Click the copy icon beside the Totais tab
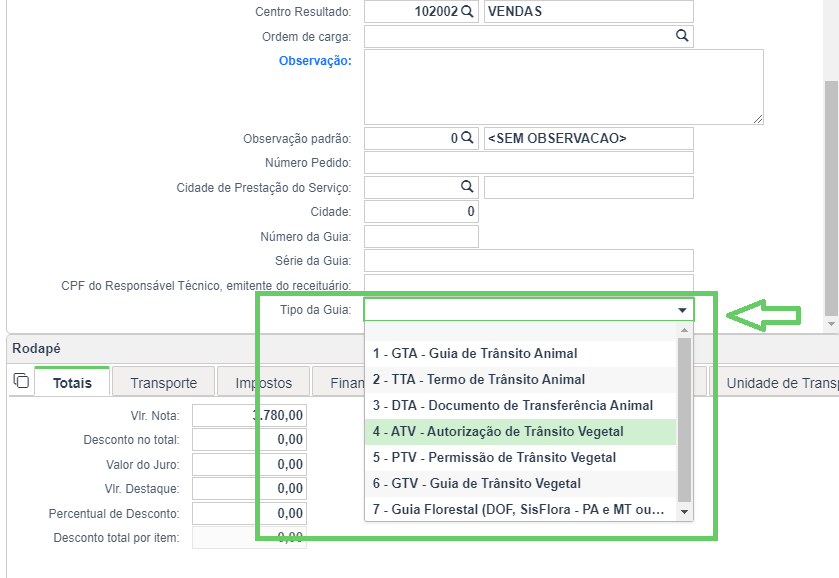Screen dimensions: 839x578 point(21,381)
